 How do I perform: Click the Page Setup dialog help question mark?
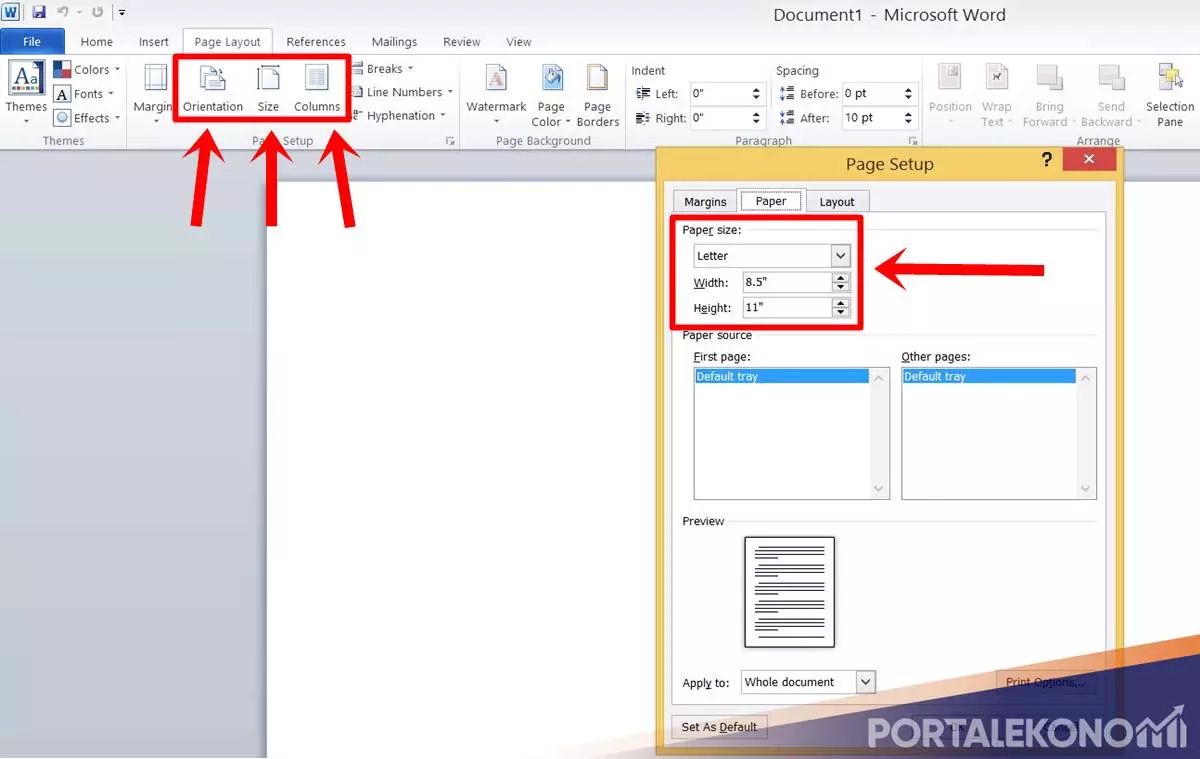[x=1047, y=160]
